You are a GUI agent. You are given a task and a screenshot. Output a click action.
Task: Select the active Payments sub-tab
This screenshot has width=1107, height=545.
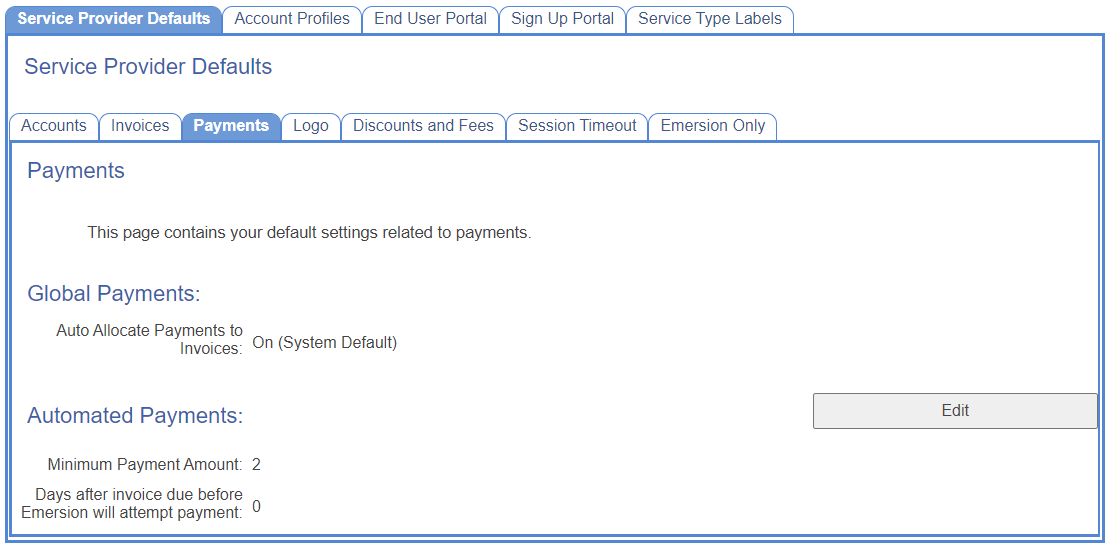(231, 126)
